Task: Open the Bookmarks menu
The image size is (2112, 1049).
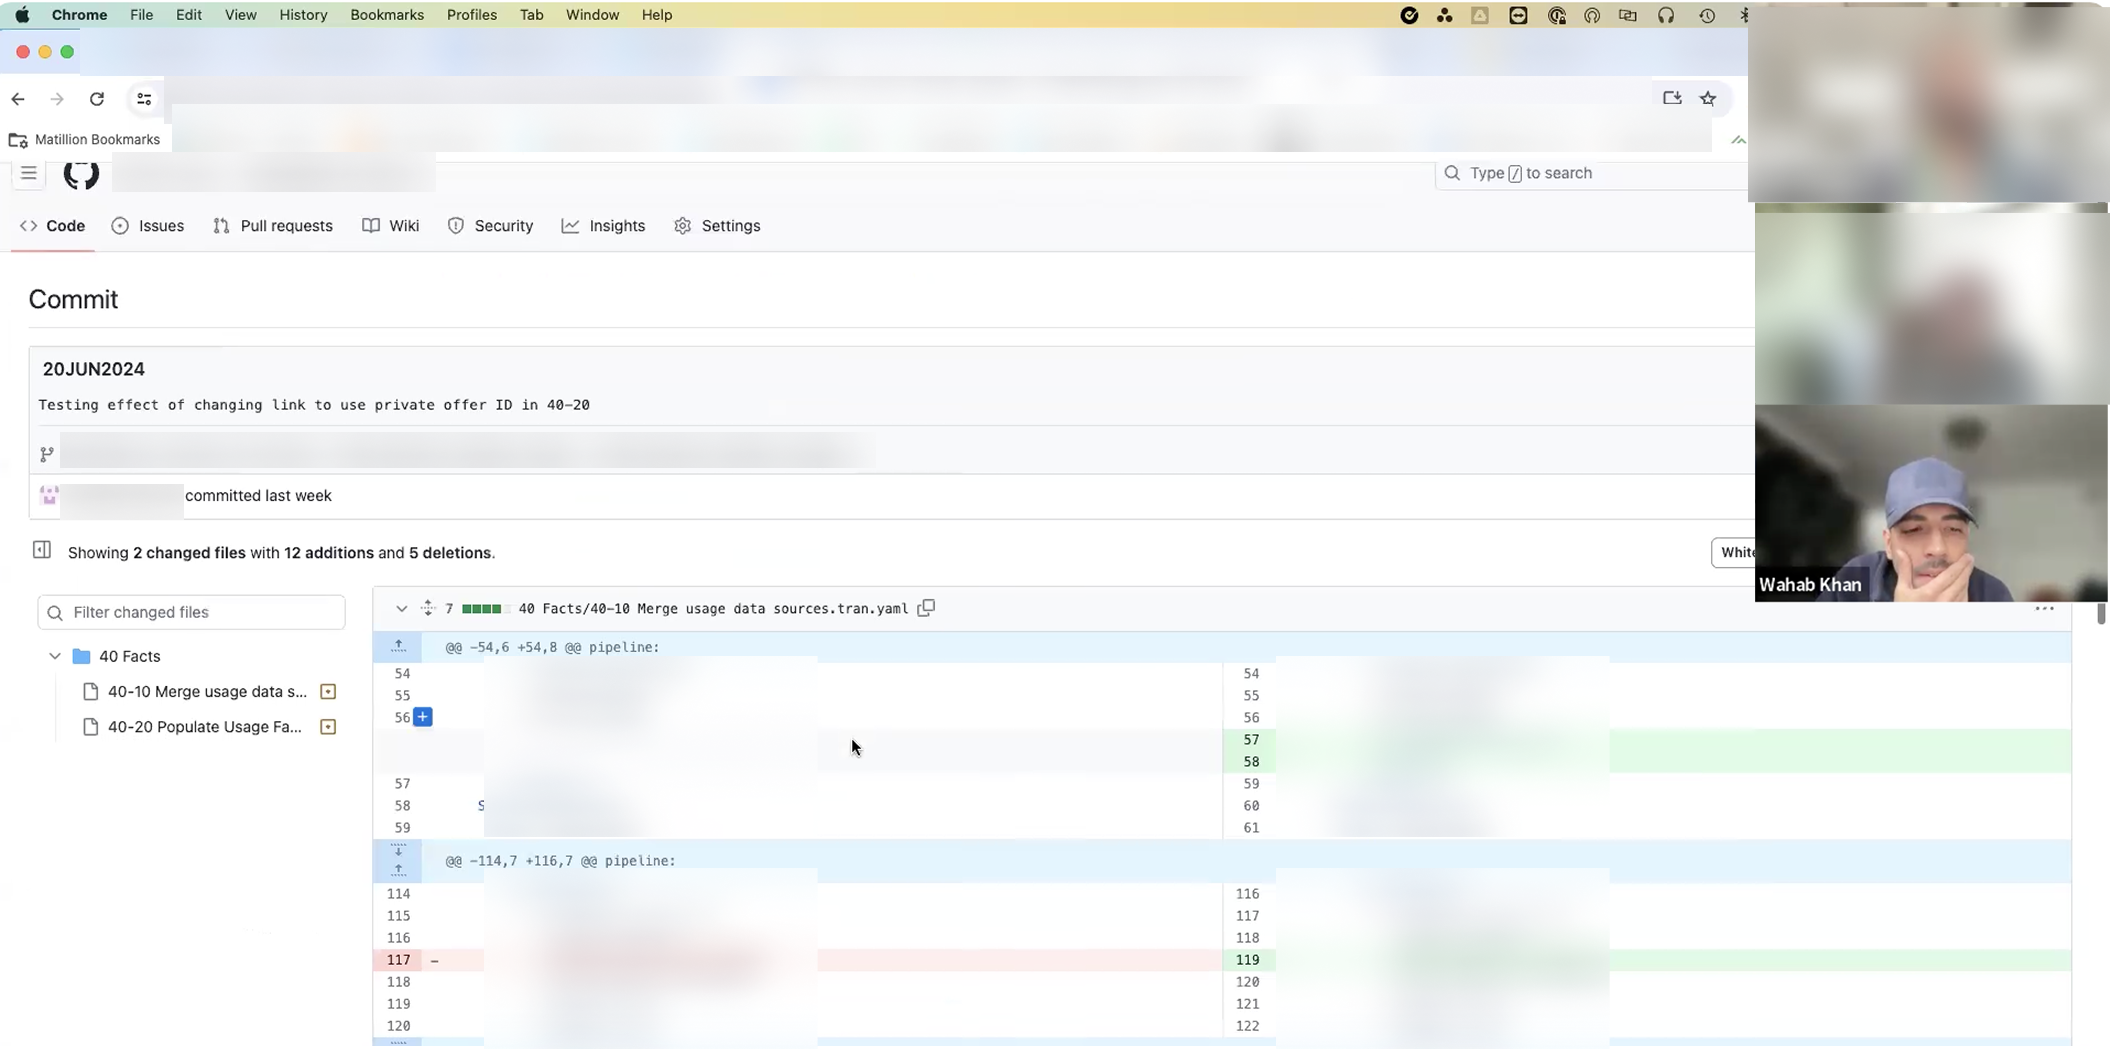Action: coord(387,15)
